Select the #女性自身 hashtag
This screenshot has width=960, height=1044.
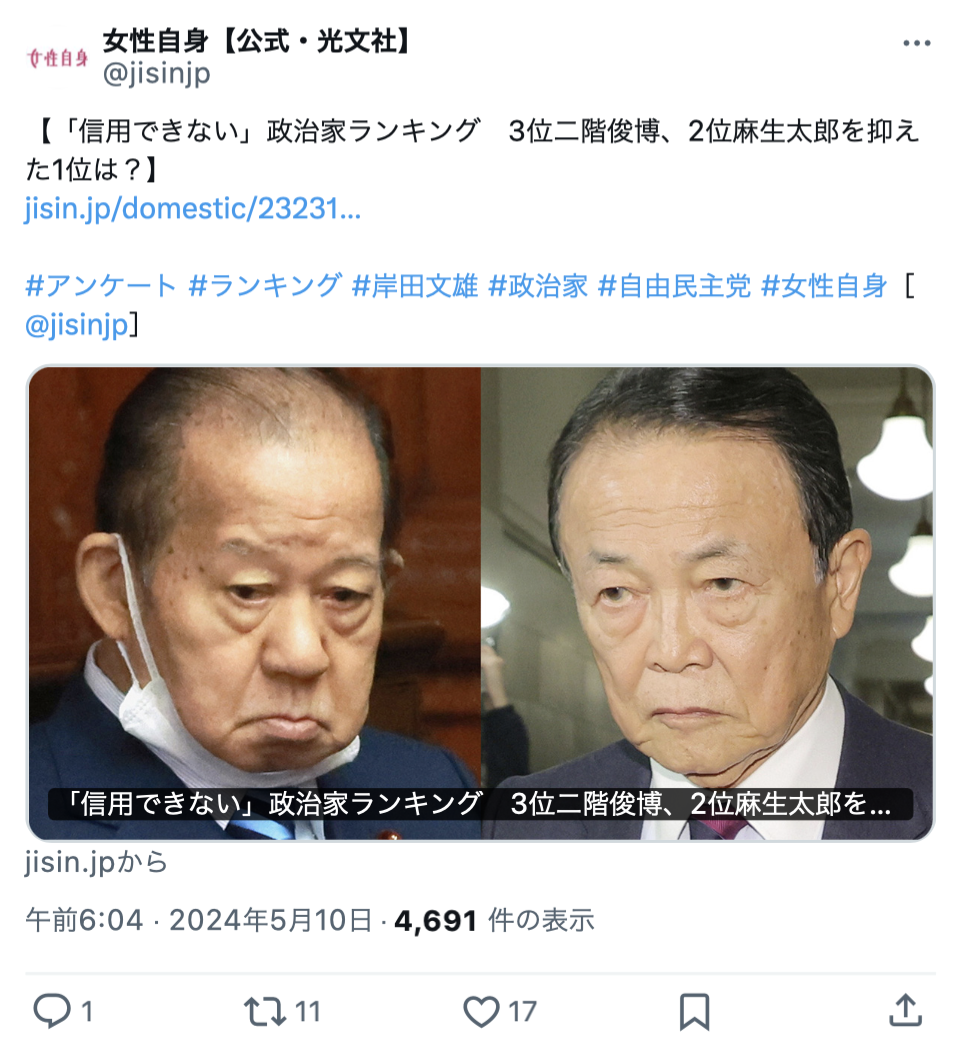[x=824, y=286]
